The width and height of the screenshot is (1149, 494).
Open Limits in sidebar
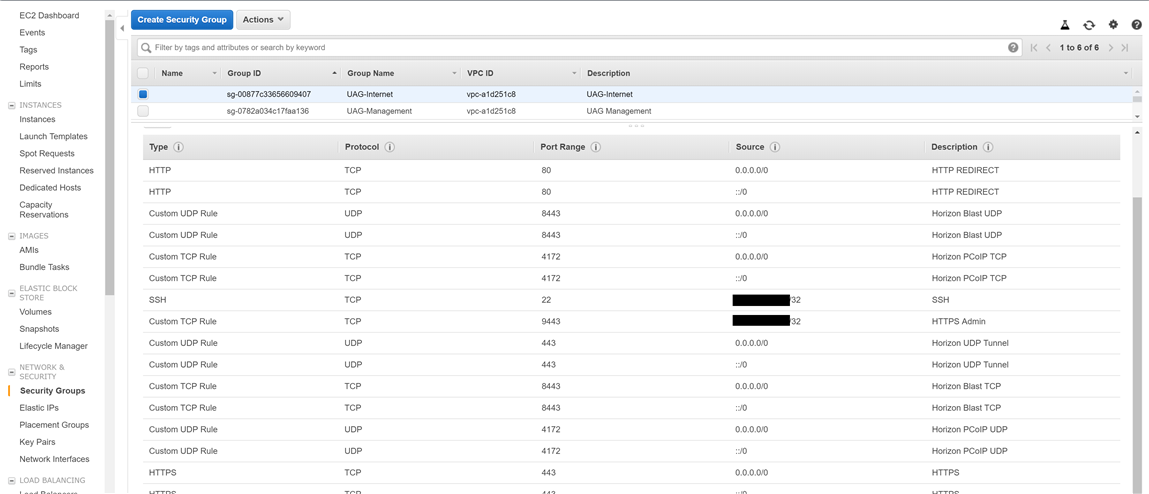31,84
